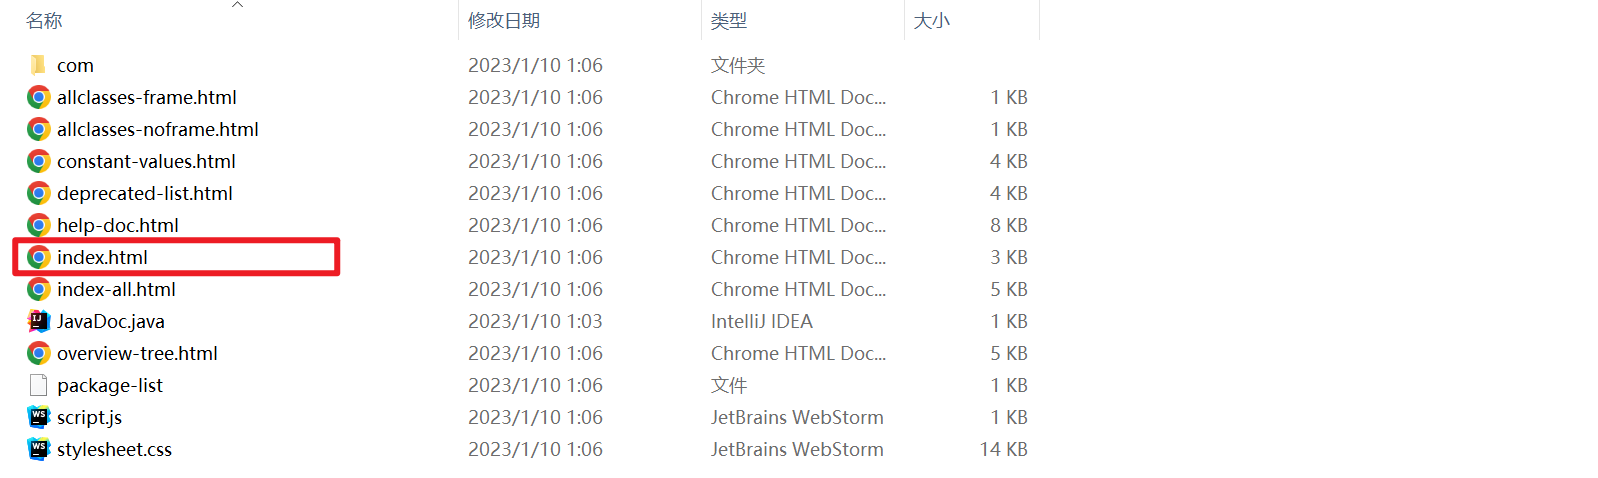Select the constant-values.html file name

pos(146,161)
